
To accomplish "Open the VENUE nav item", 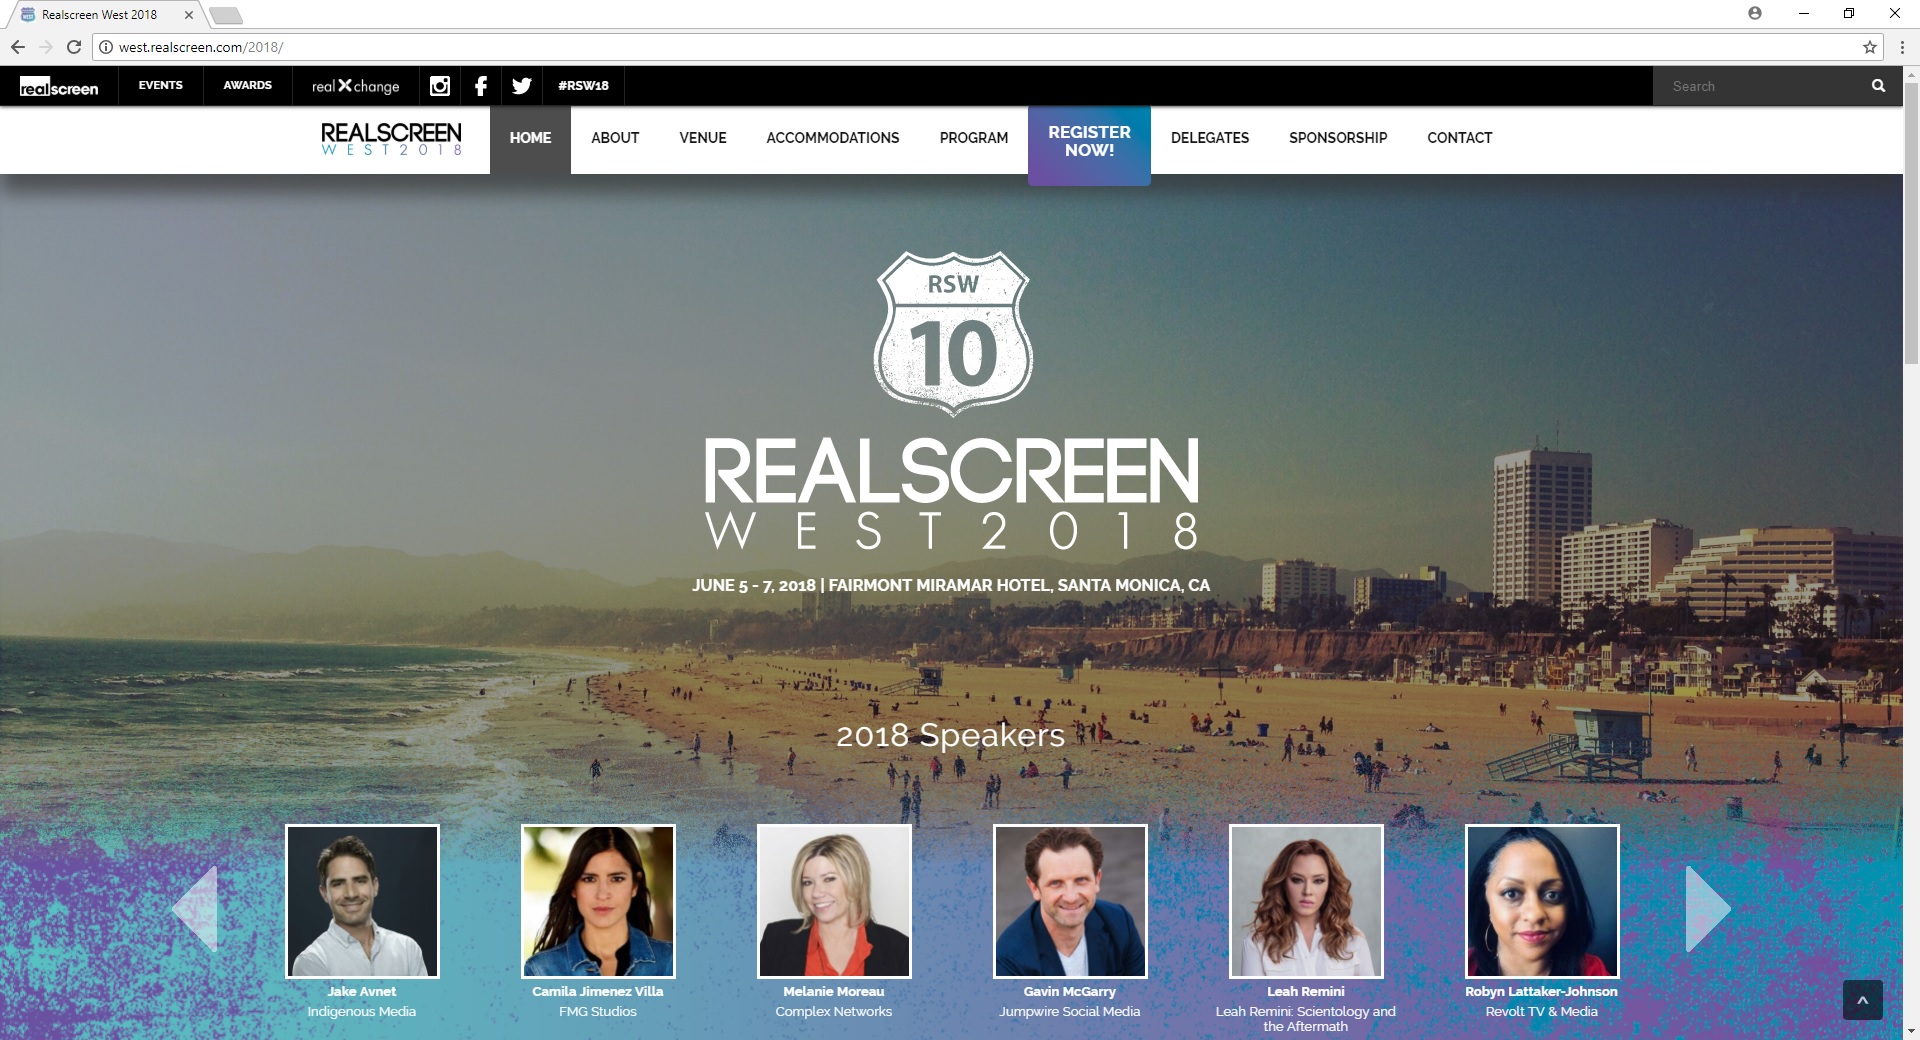I will pyautogui.click(x=703, y=139).
